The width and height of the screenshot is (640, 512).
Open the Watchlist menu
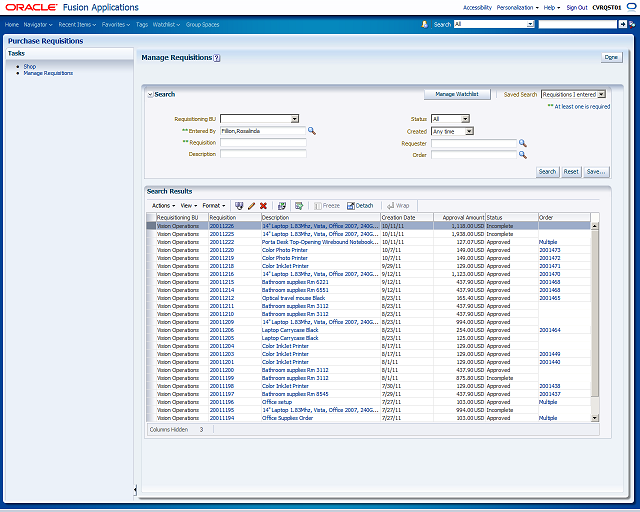[x=166, y=24]
